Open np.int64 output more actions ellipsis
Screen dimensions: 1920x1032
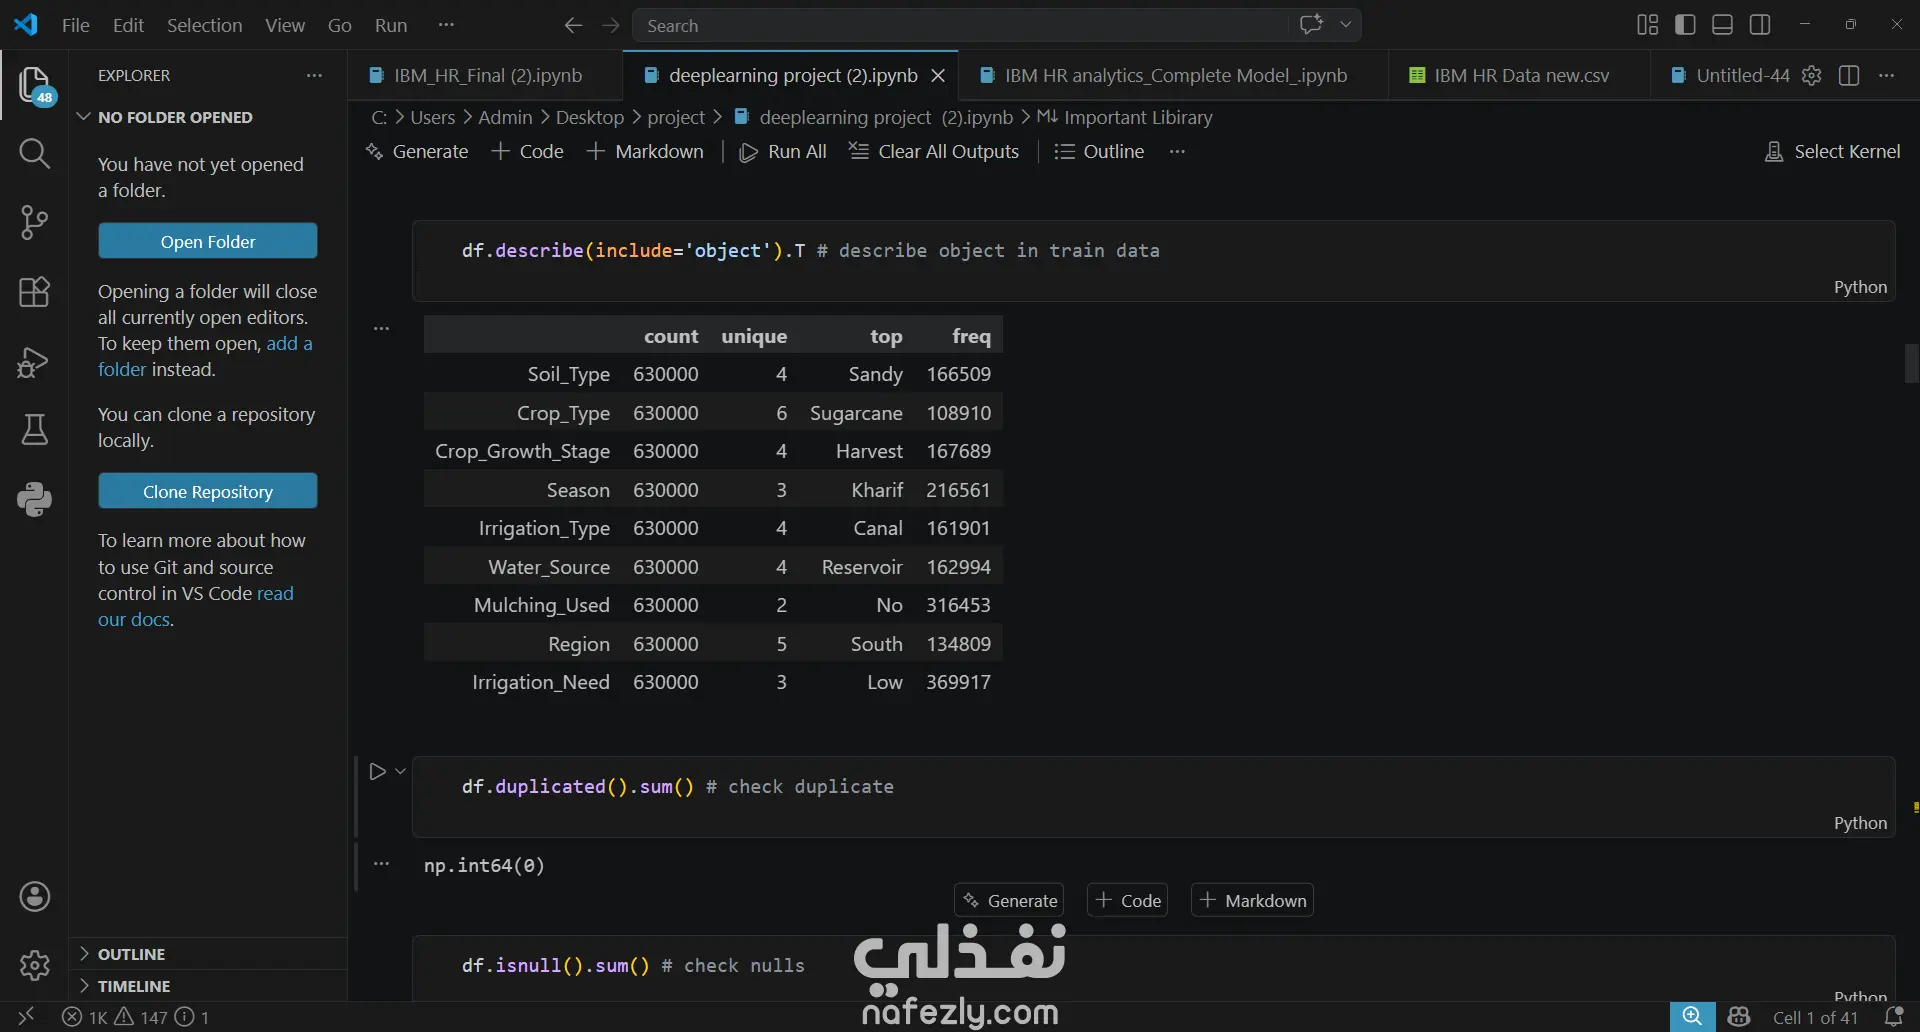click(x=381, y=864)
